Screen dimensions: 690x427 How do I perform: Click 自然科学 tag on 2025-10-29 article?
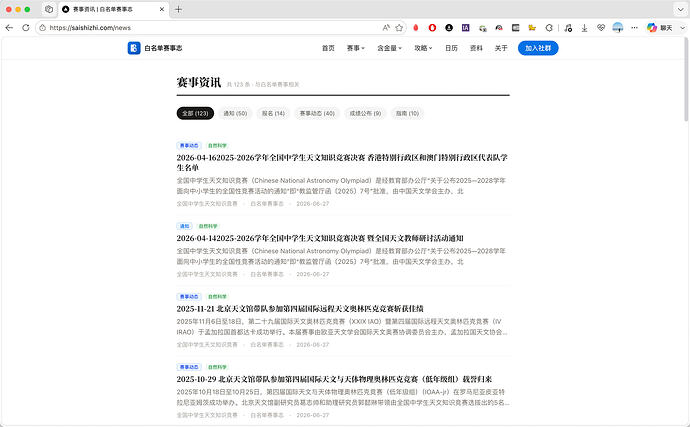217,367
